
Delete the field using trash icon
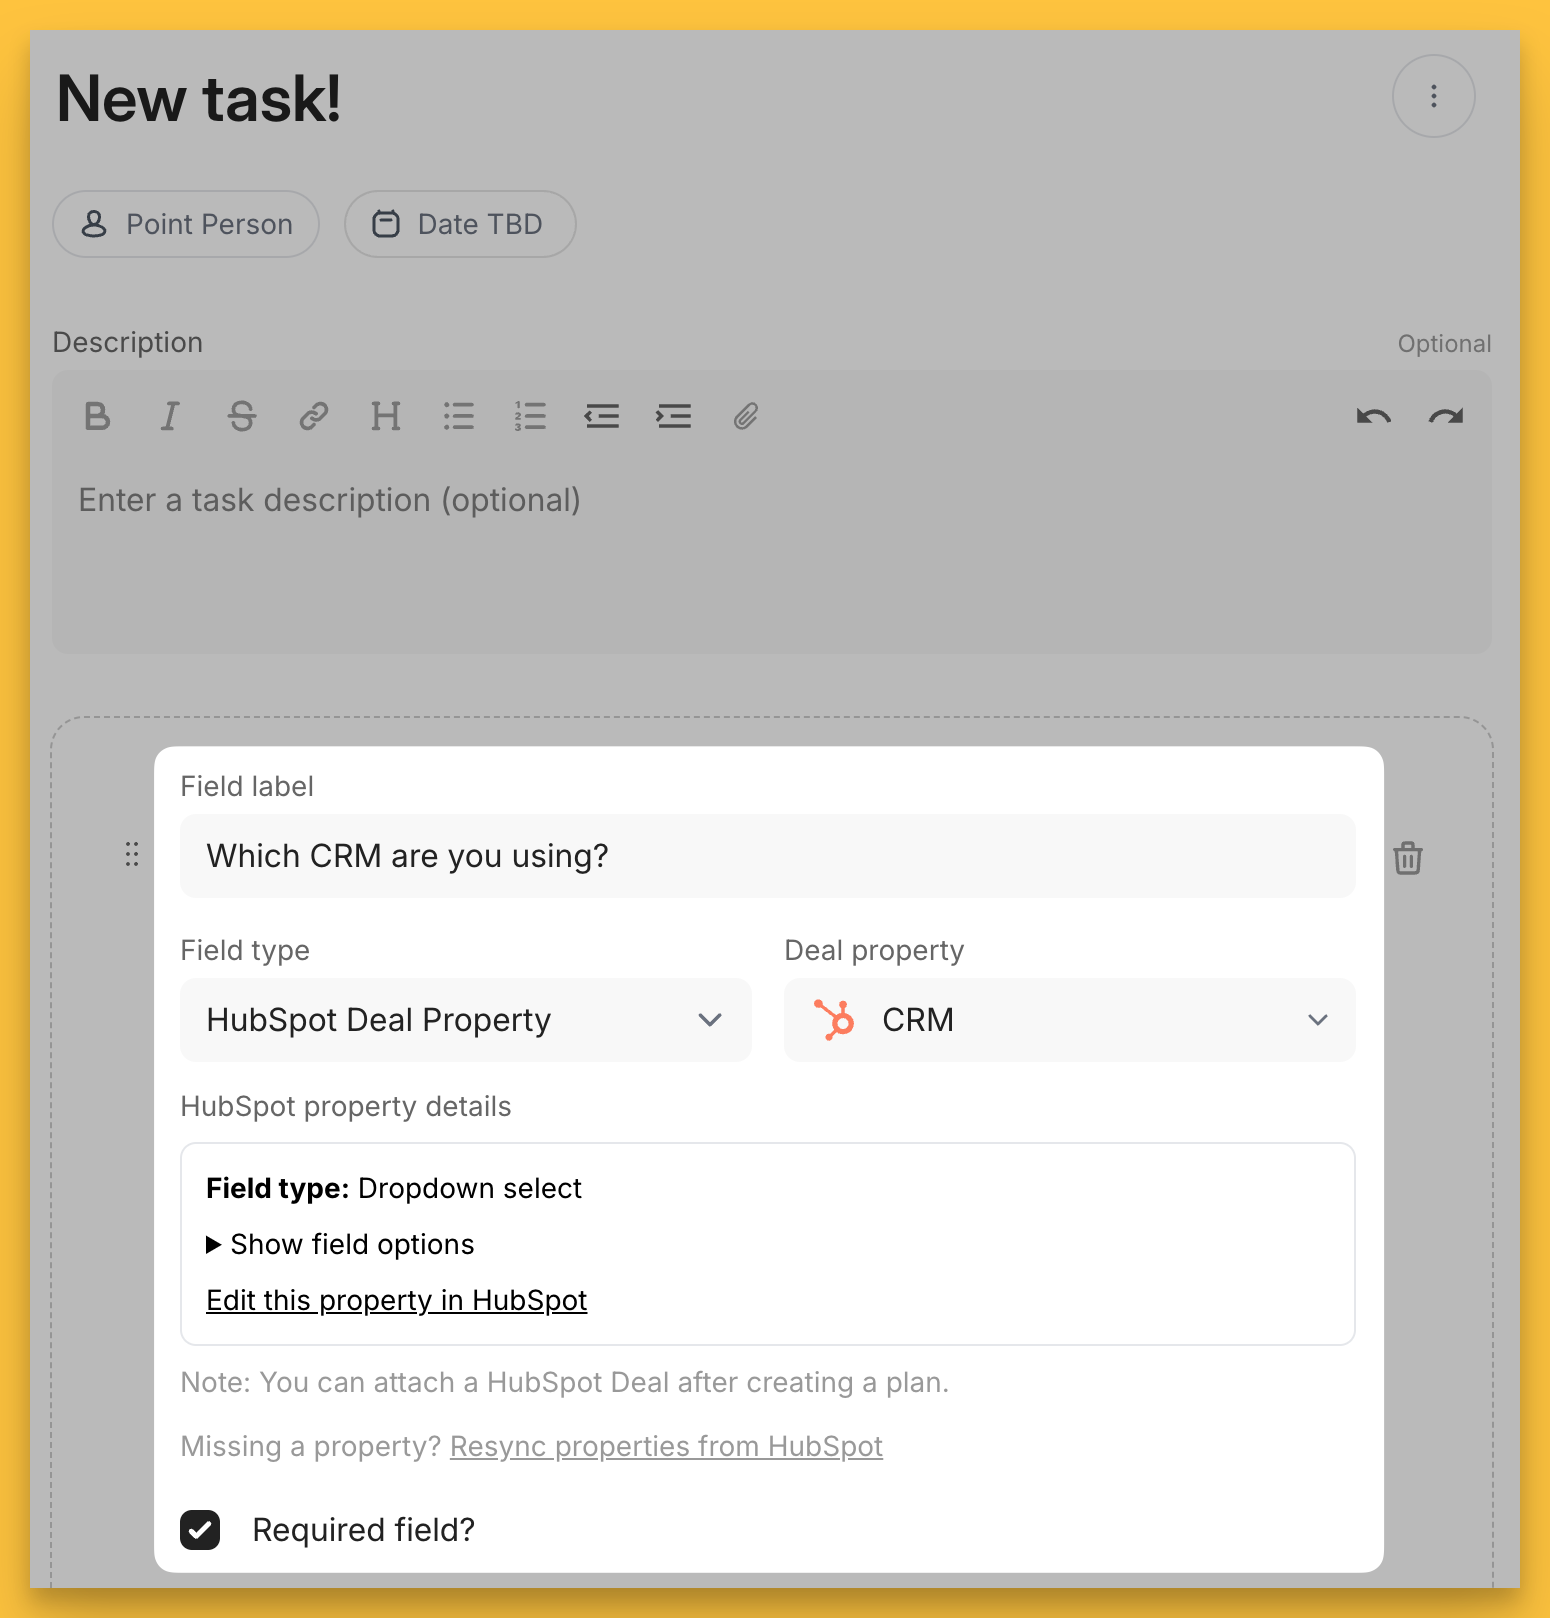1408,858
